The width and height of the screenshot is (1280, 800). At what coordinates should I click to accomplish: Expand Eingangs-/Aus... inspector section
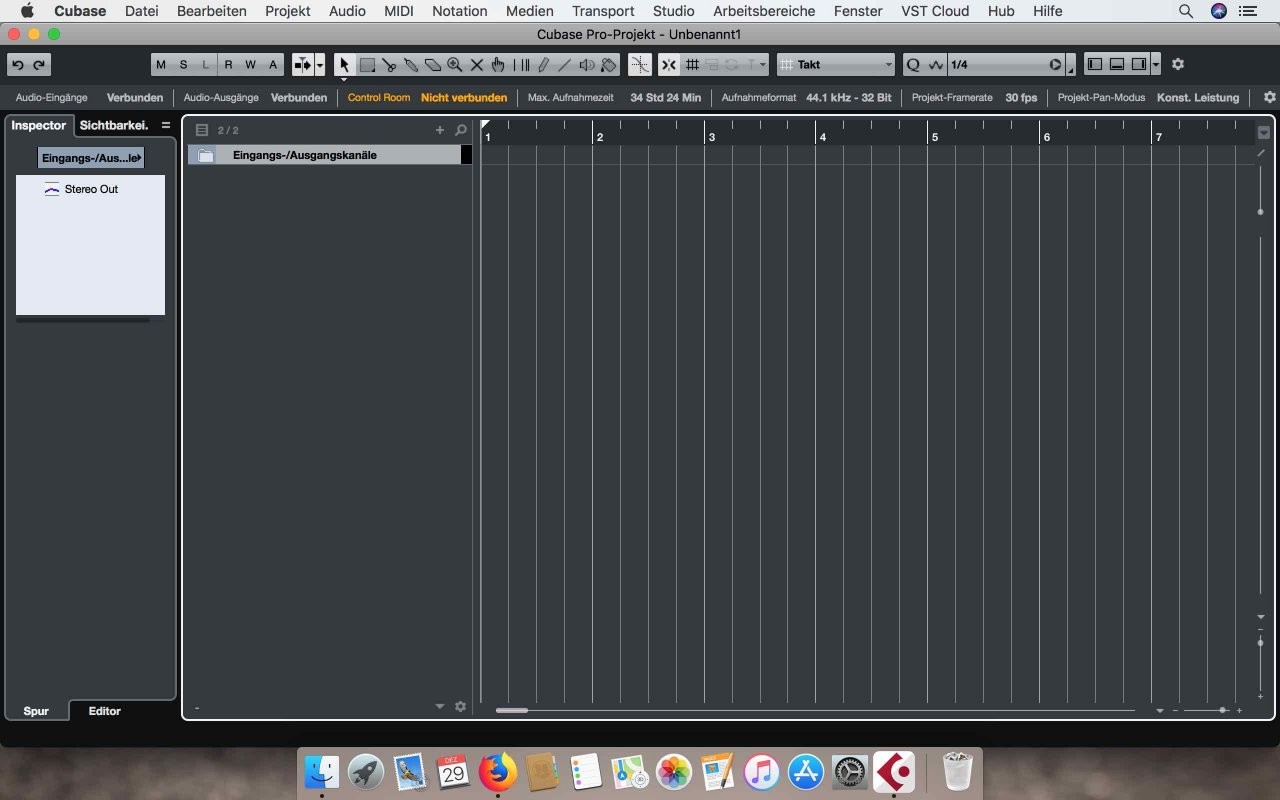91,158
